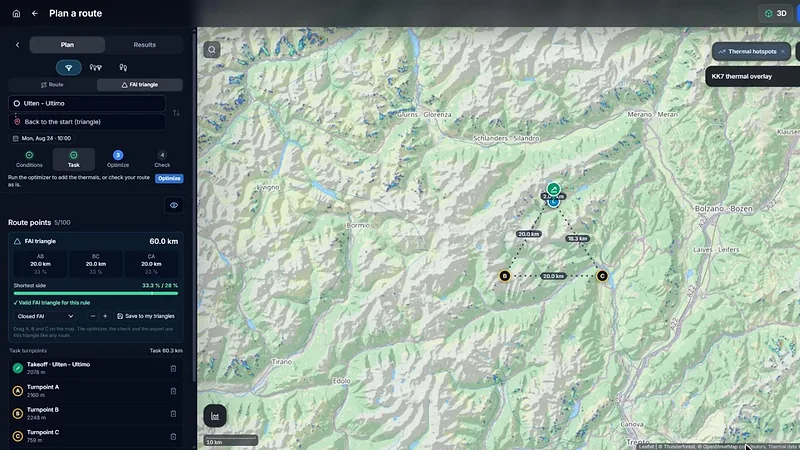Delete Turnpoint A

pos(173,391)
